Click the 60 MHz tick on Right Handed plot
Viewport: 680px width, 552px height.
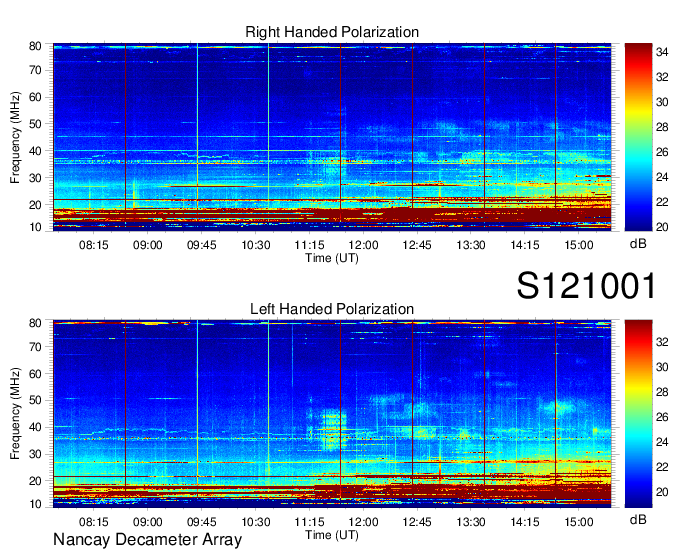click(x=35, y=97)
